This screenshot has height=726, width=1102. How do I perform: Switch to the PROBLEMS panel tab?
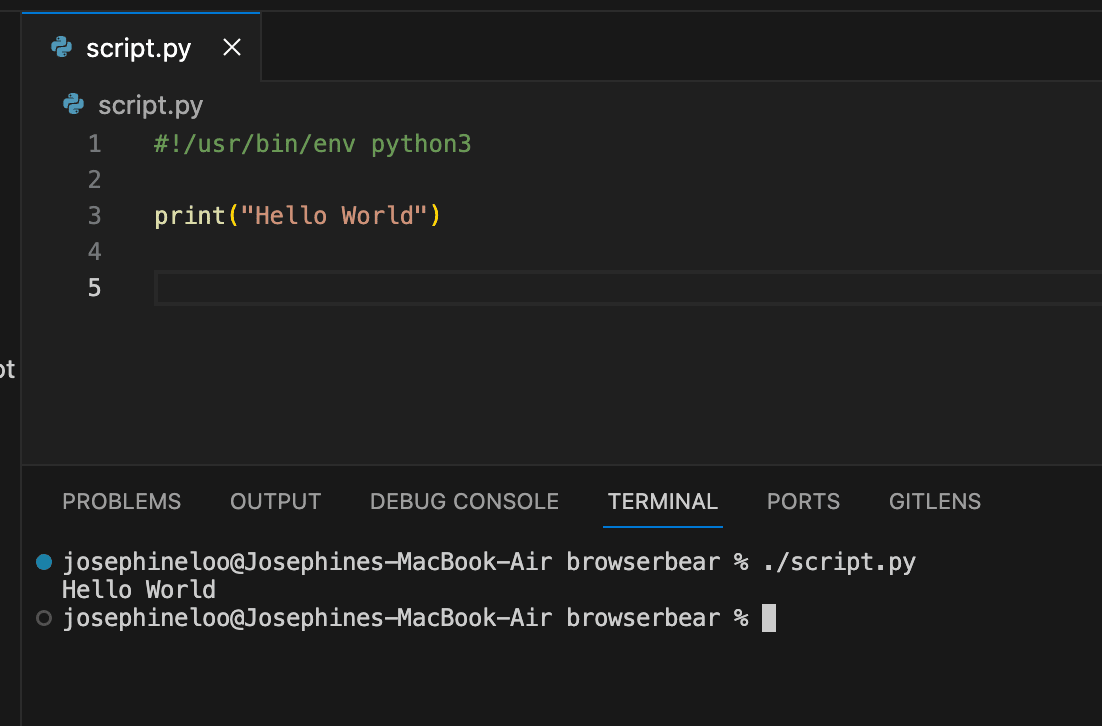click(121, 501)
